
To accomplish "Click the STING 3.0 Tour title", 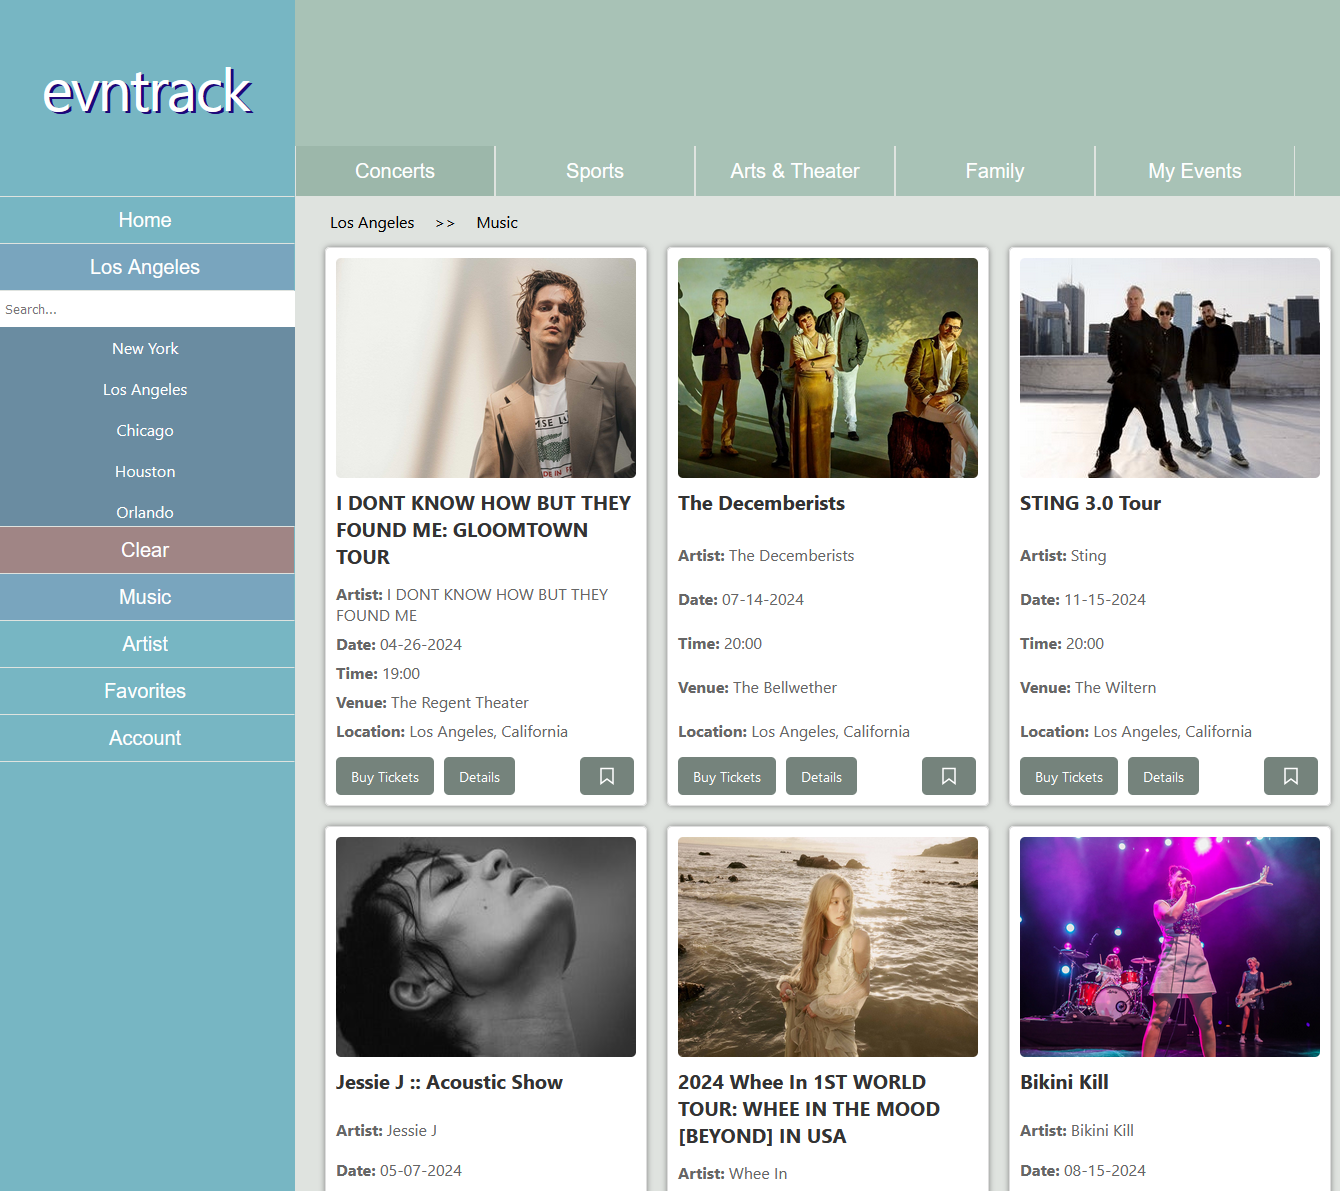I will tap(1091, 503).
